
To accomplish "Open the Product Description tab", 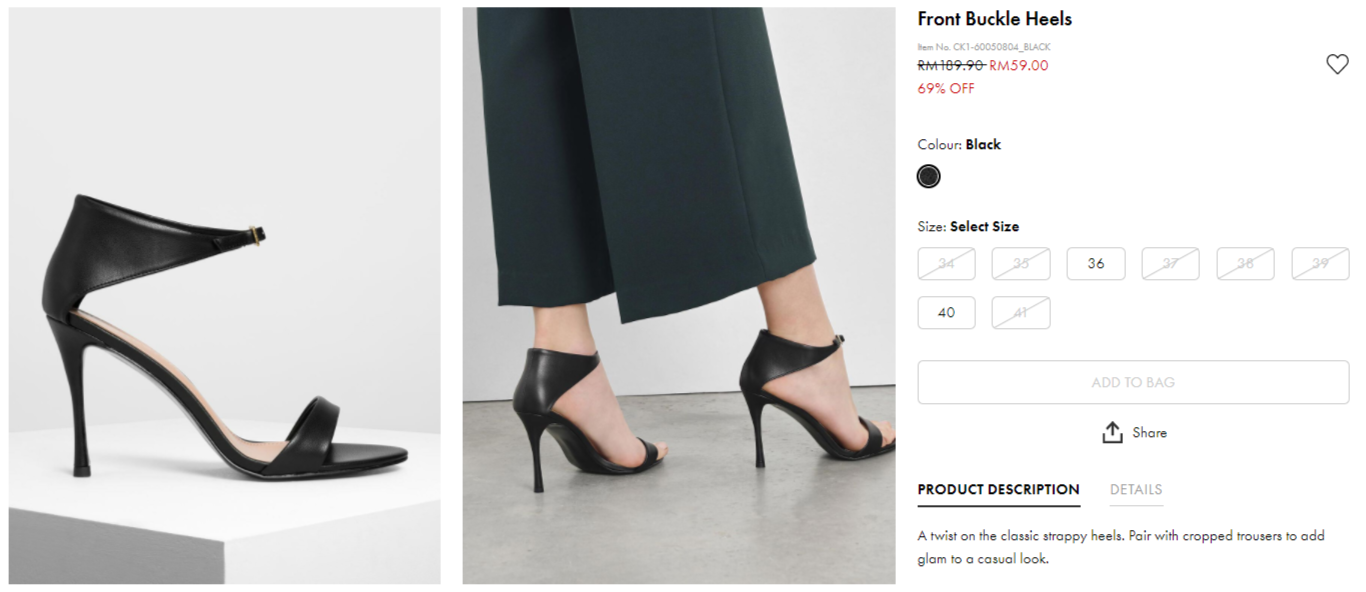I will pyautogui.click(x=998, y=490).
